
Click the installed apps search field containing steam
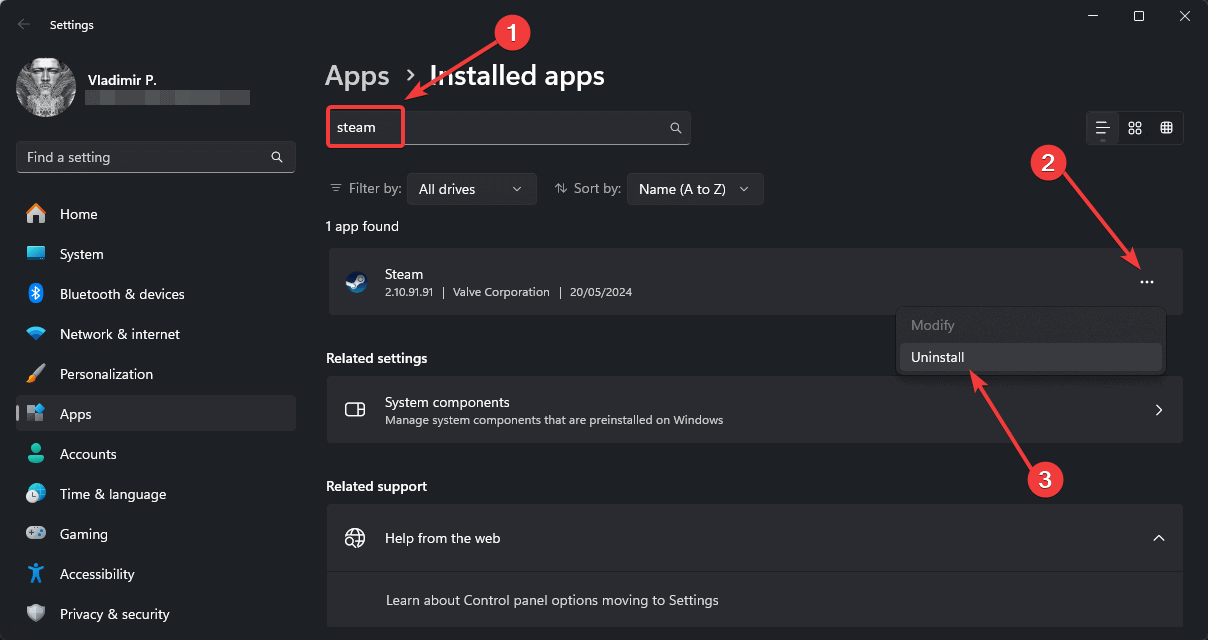click(508, 128)
